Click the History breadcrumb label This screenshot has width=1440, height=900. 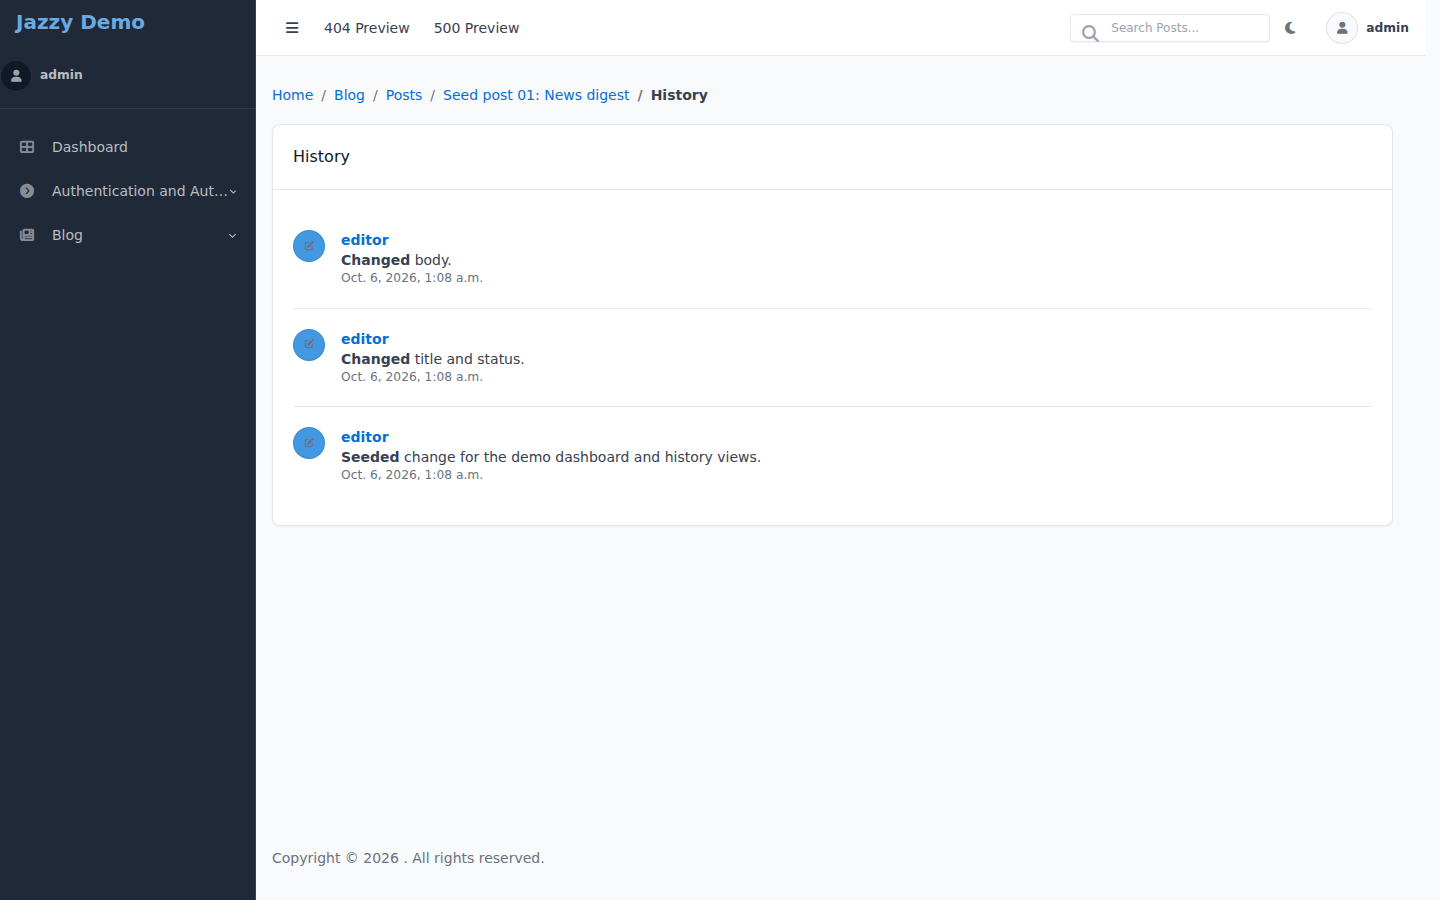tap(679, 95)
